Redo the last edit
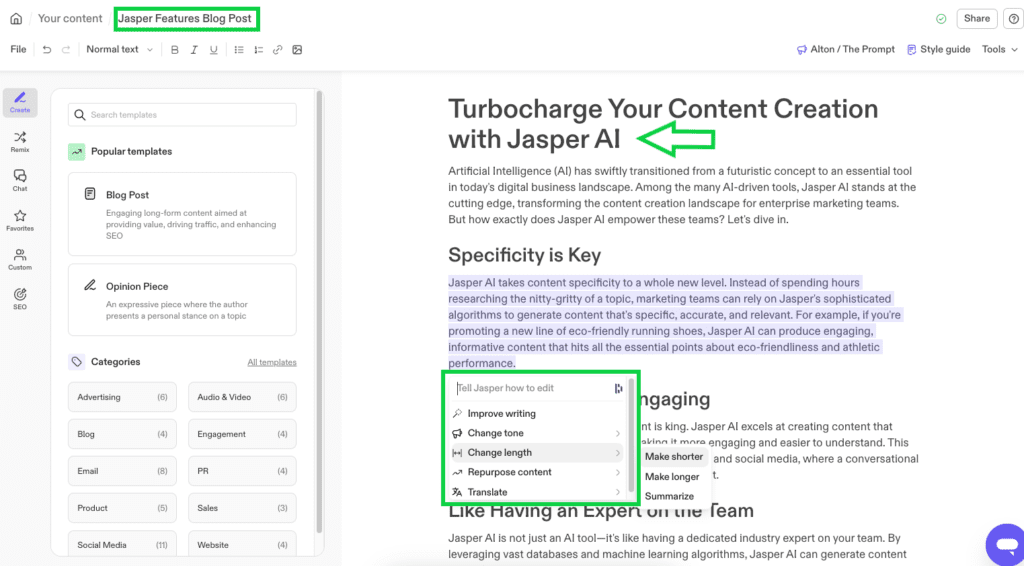Viewport: 1024px width, 566px height. coord(66,50)
